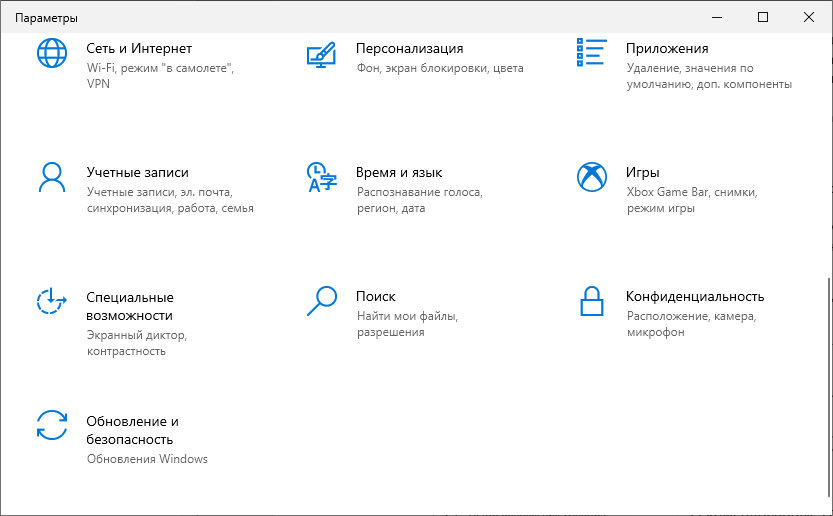Click the Update and security arrows icon
This screenshot has width=833, height=516.
tap(52, 425)
